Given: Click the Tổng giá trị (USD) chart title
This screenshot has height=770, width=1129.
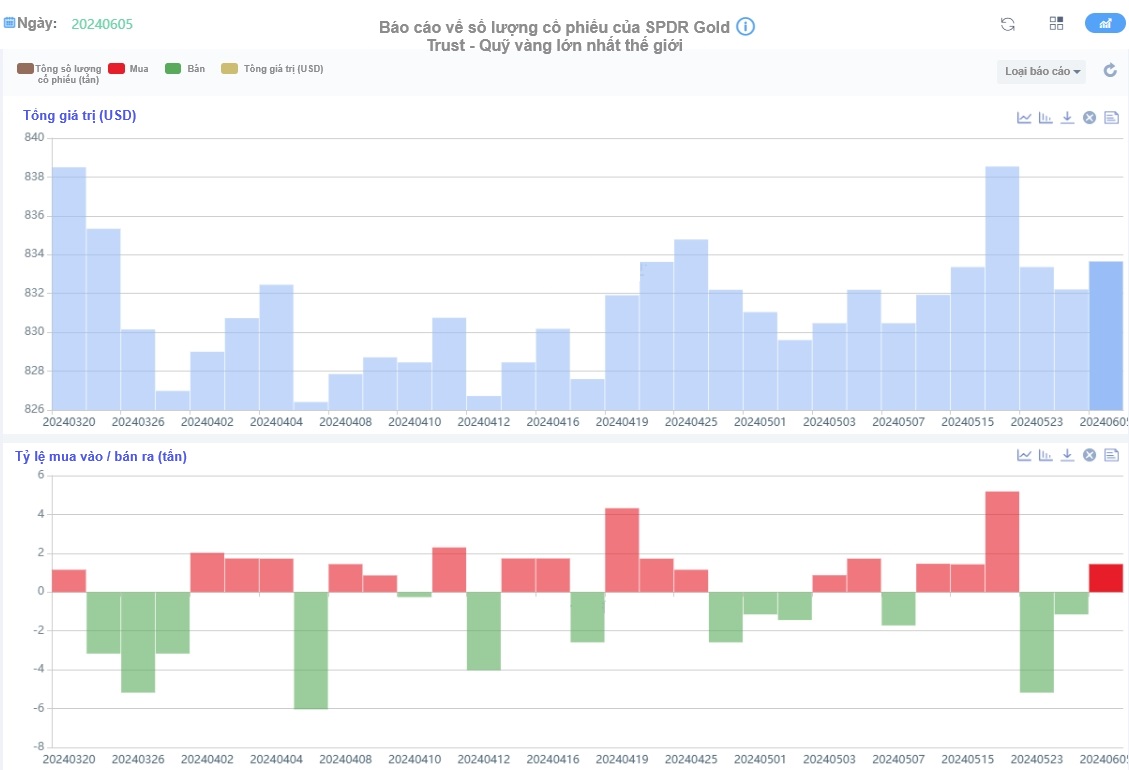Looking at the screenshot, I should coord(79,115).
